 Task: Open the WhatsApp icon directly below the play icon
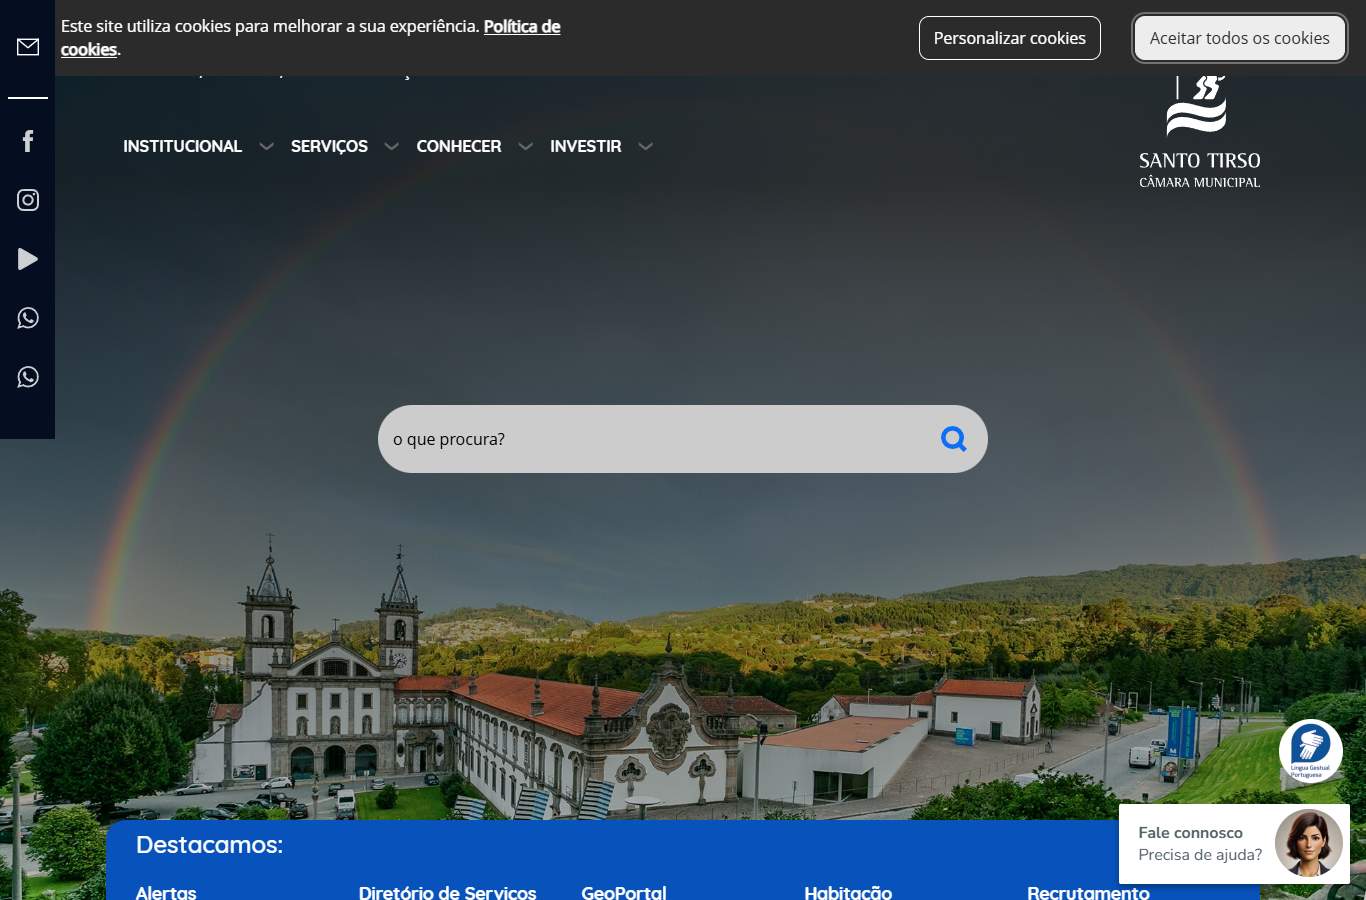click(x=28, y=318)
